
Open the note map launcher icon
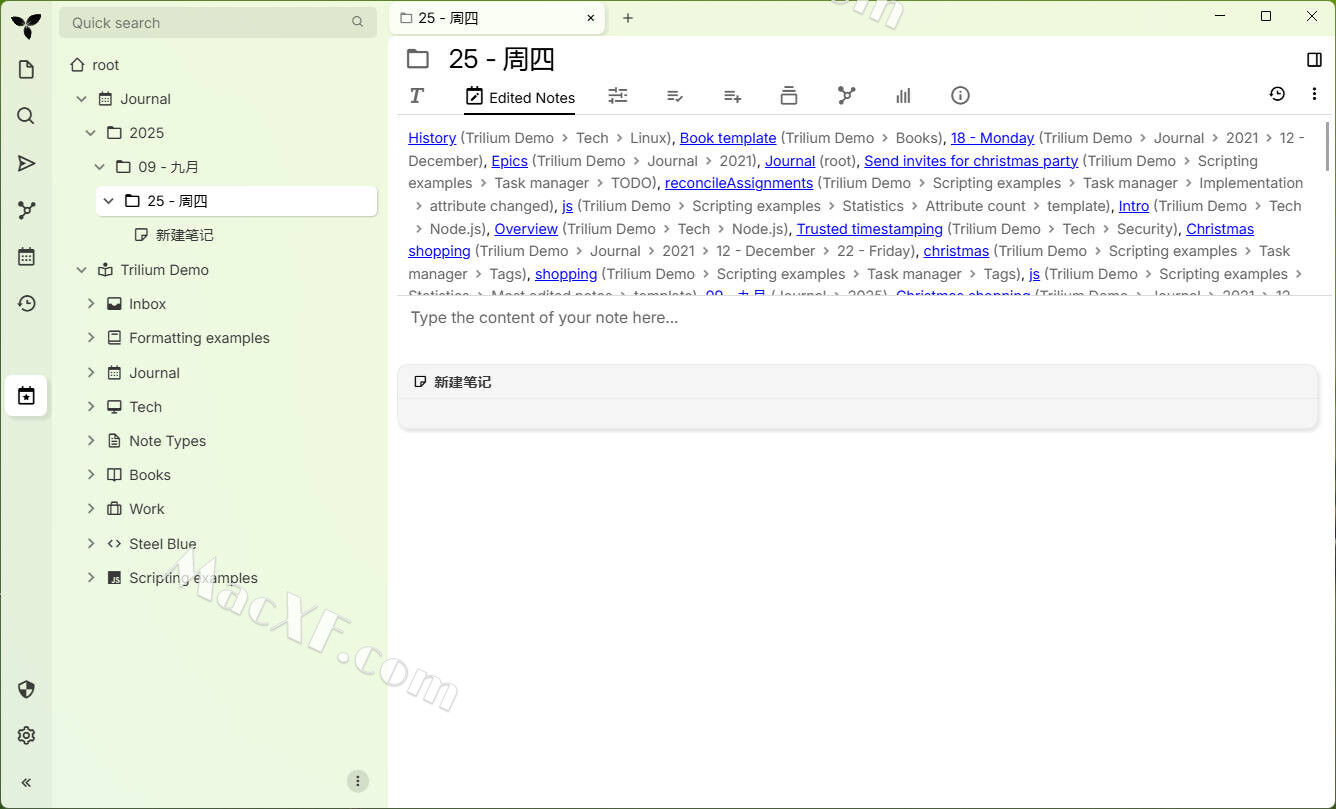coord(26,210)
